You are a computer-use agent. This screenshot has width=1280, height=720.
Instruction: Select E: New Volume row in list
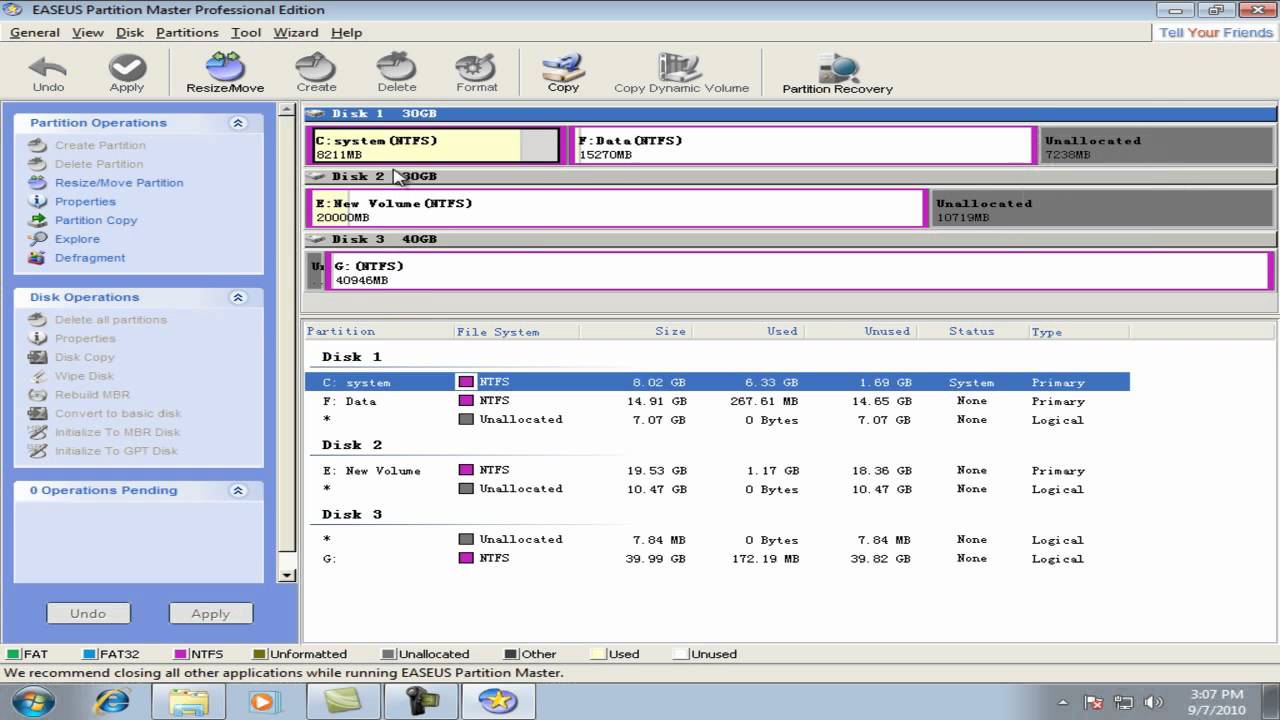(717, 470)
